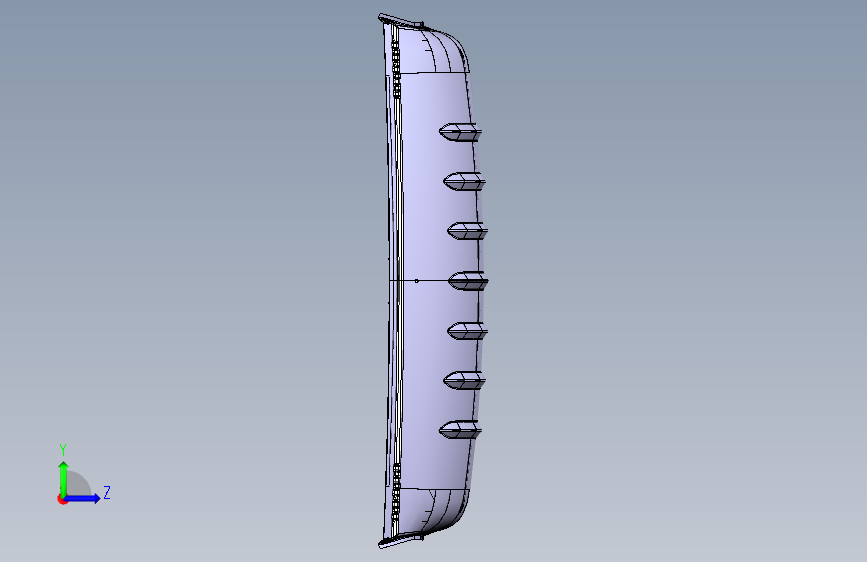Click the blue Z axis arrow of the triad
Viewport: 867px width, 562px height.
tap(83, 498)
